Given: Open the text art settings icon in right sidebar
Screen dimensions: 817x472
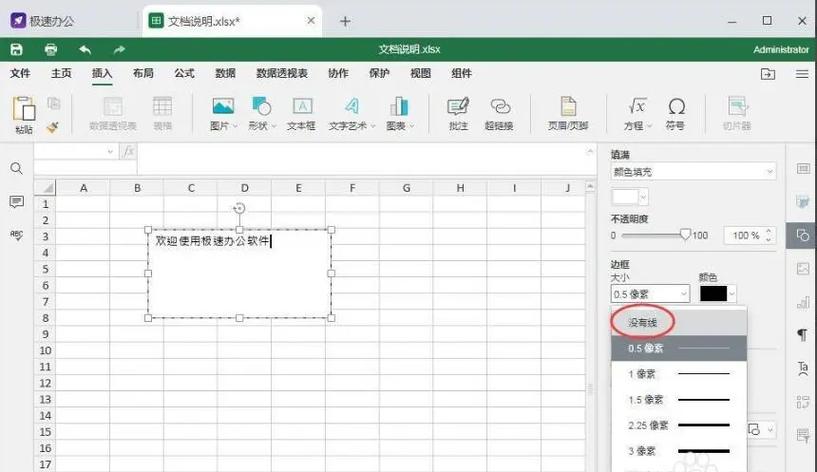Looking at the screenshot, I should pos(803,368).
